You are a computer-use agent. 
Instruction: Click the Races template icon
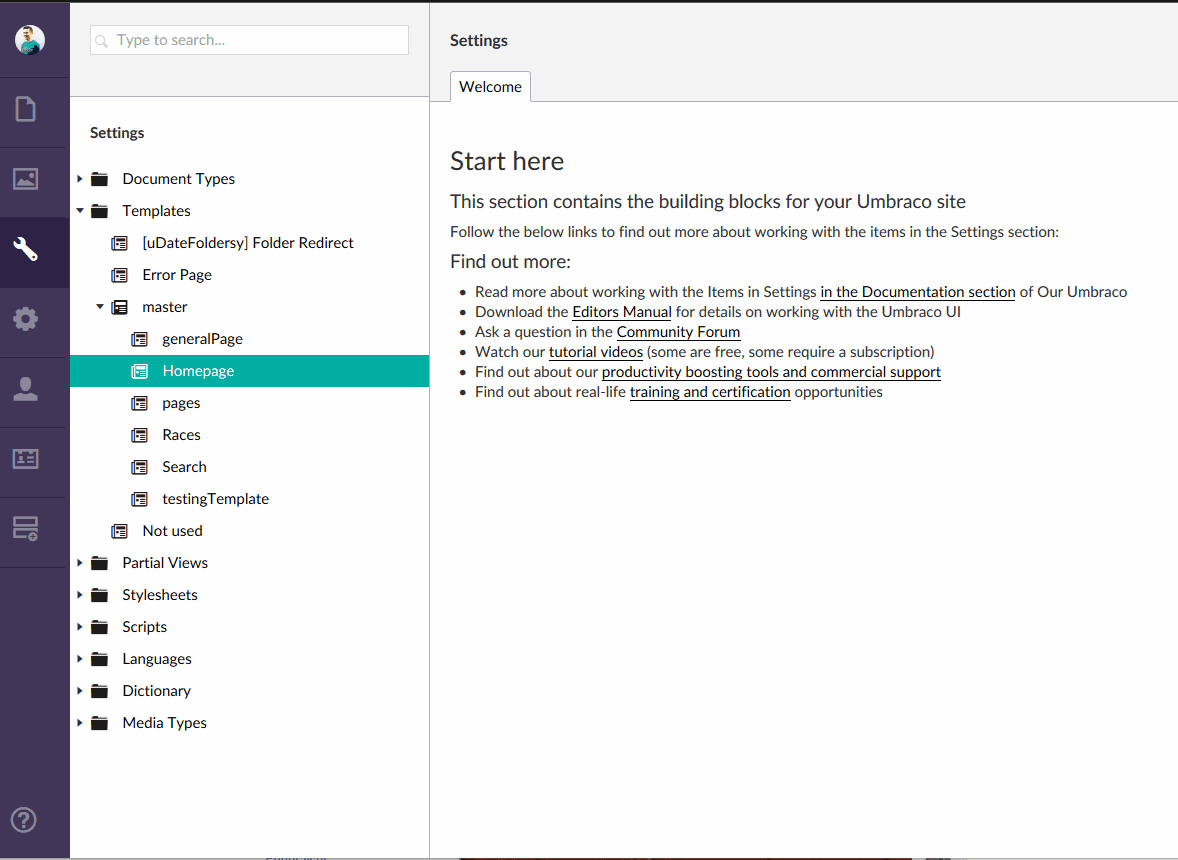coord(140,435)
